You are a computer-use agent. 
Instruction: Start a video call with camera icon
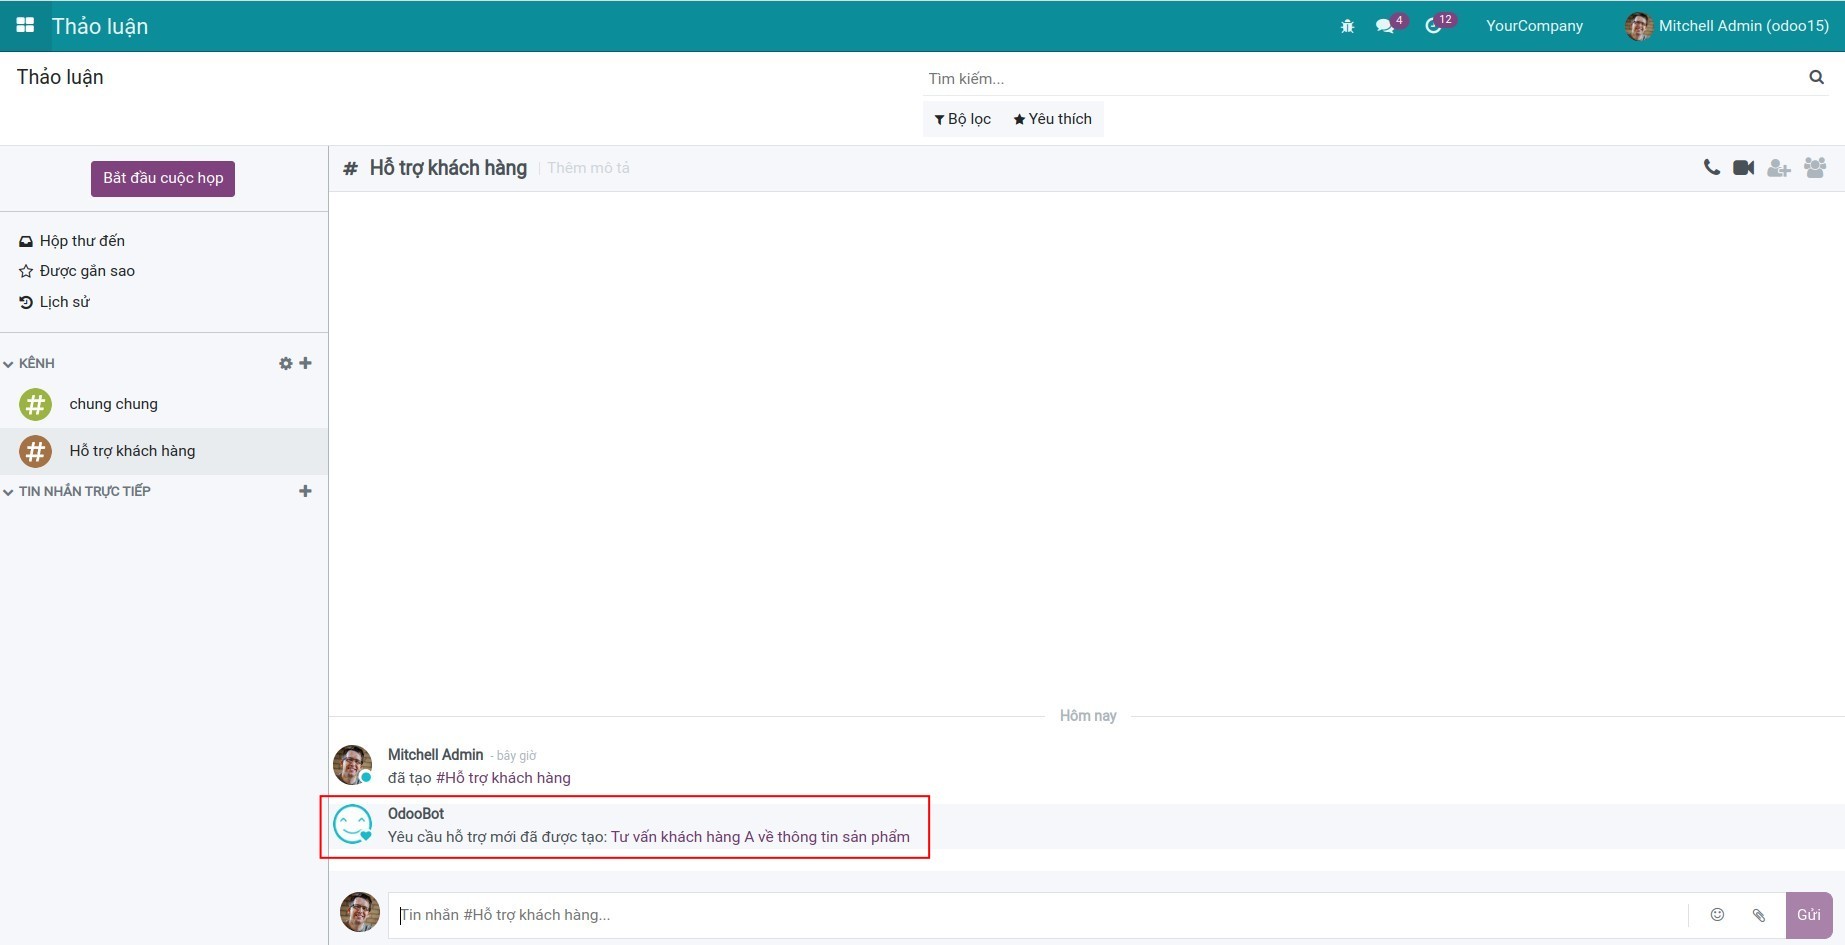pos(1743,168)
